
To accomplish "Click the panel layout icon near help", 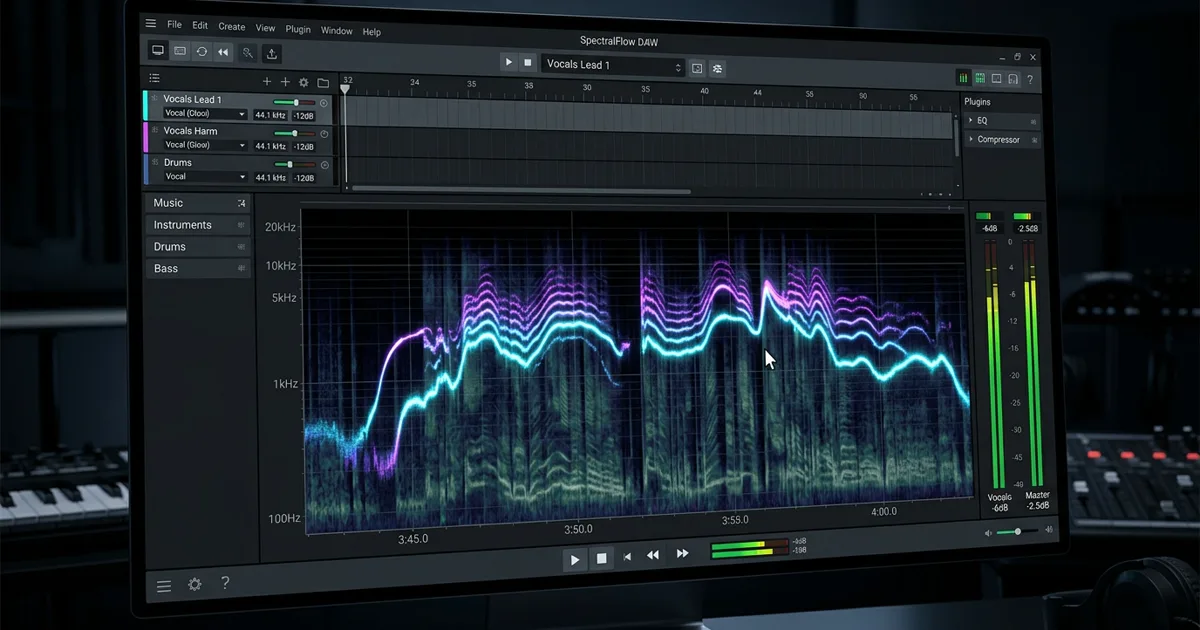I will [997, 79].
